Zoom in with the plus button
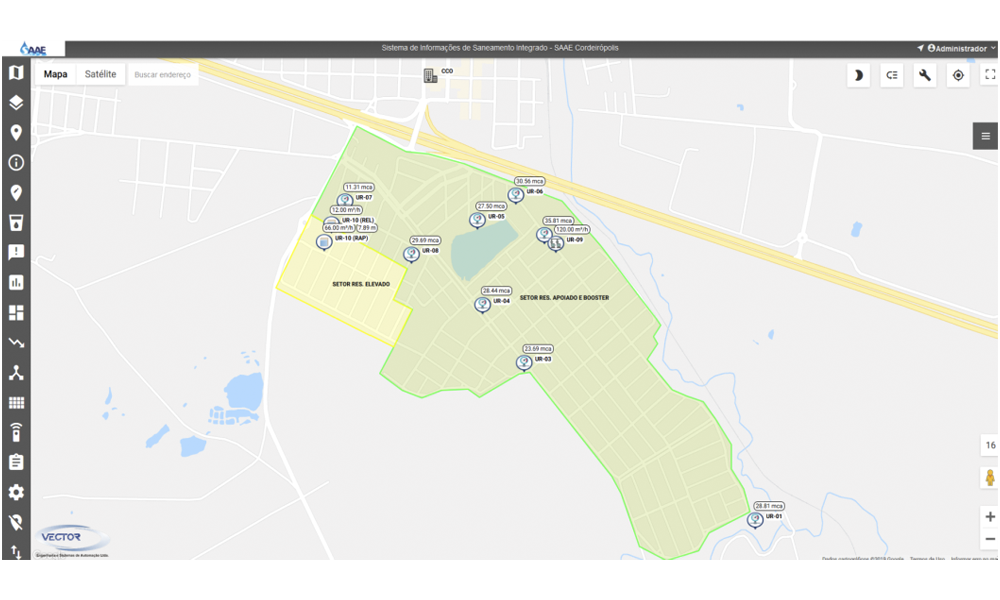This screenshot has height=600, width=1000. tap(990, 517)
